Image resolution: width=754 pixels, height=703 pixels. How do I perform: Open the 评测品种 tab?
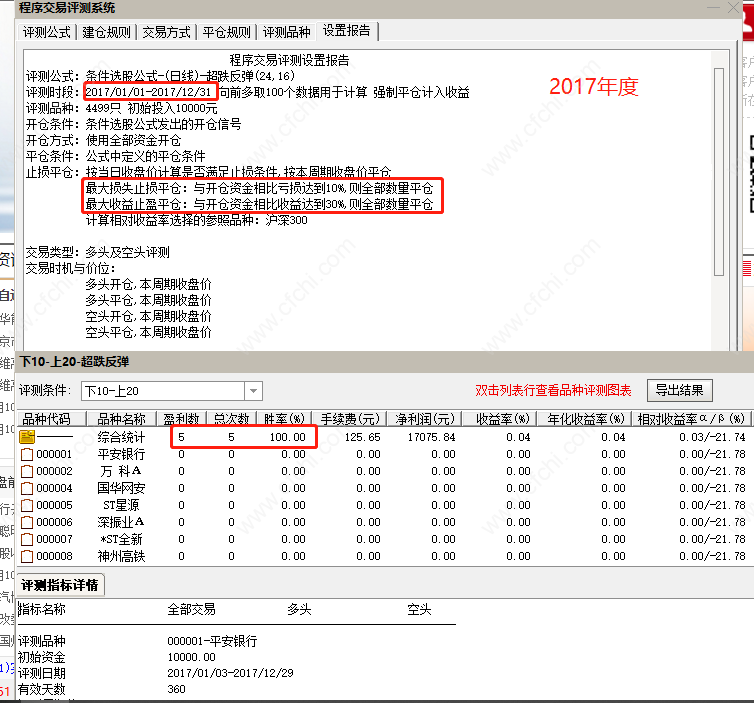coord(287,32)
